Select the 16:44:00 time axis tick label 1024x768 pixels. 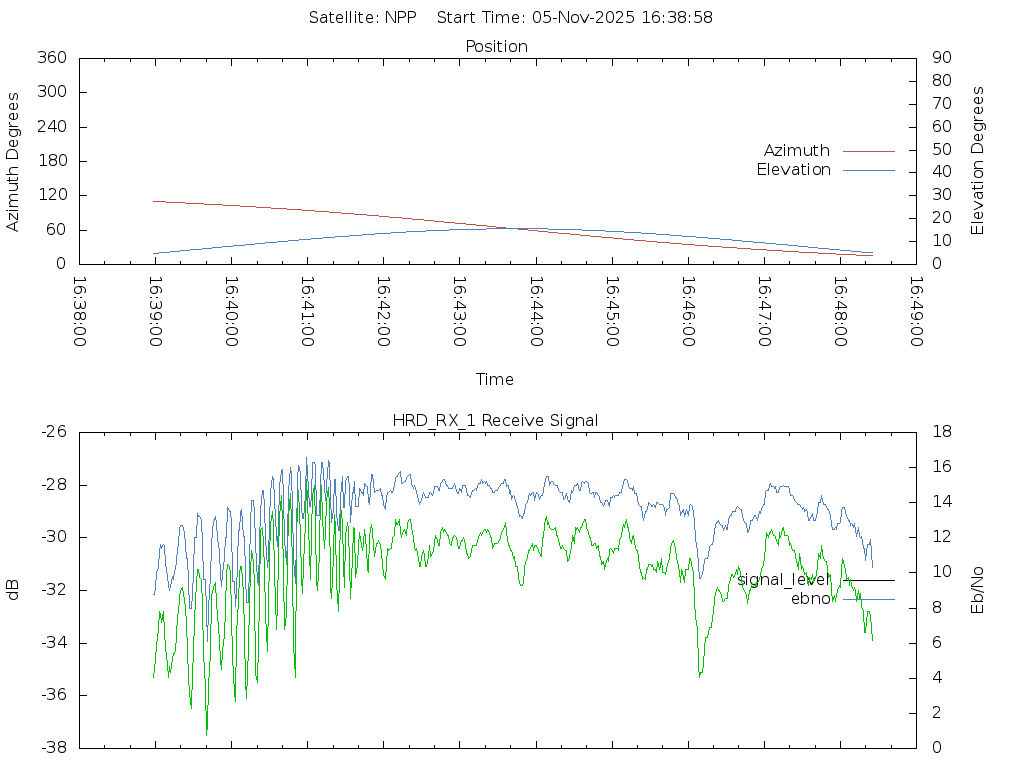[535, 311]
